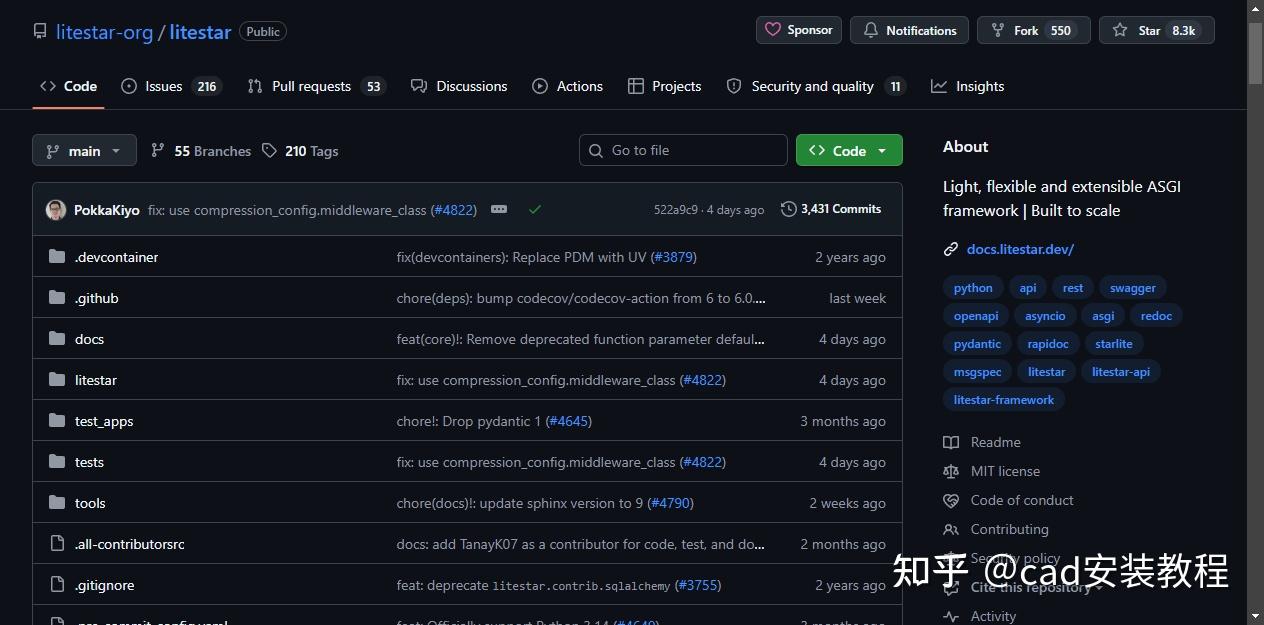1264x625 pixels.
Task: Go to the Discussions tab
Action: pos(459,86)
